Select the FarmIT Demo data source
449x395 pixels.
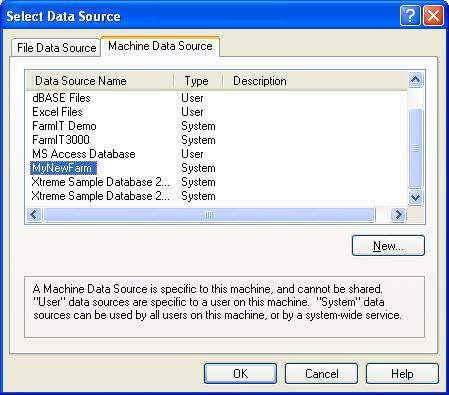(64, 126)
